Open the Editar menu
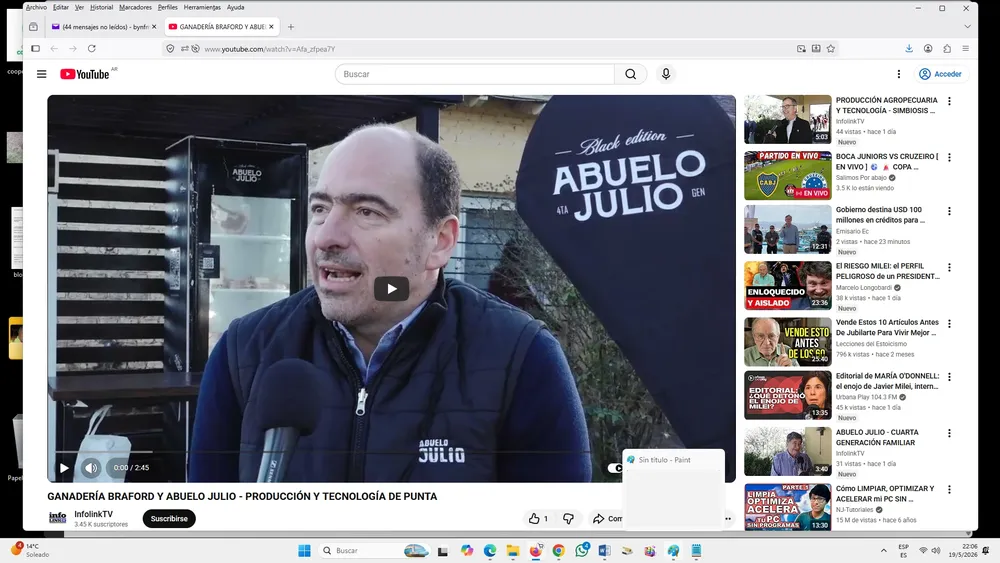 61,7
